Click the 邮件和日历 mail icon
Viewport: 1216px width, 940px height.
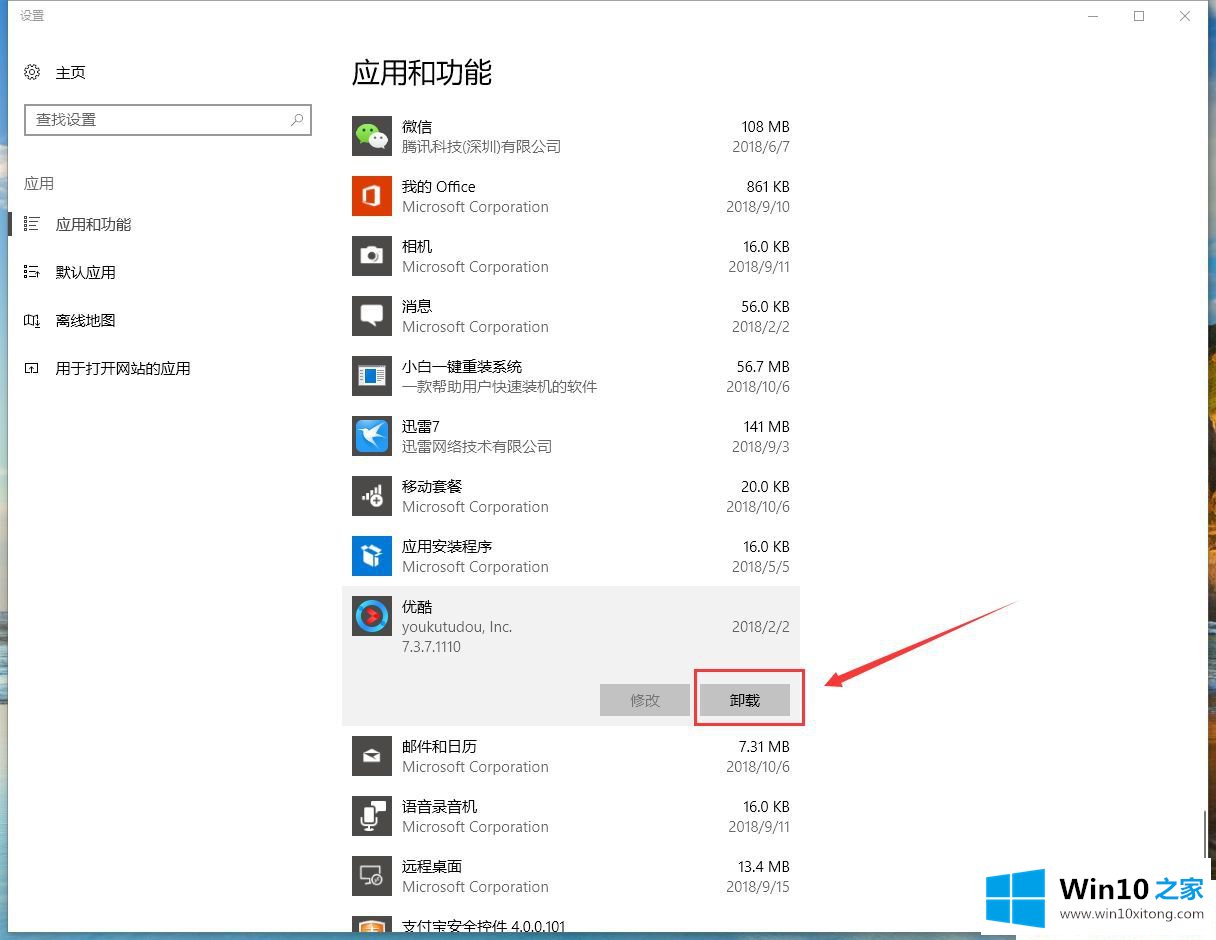372,756
